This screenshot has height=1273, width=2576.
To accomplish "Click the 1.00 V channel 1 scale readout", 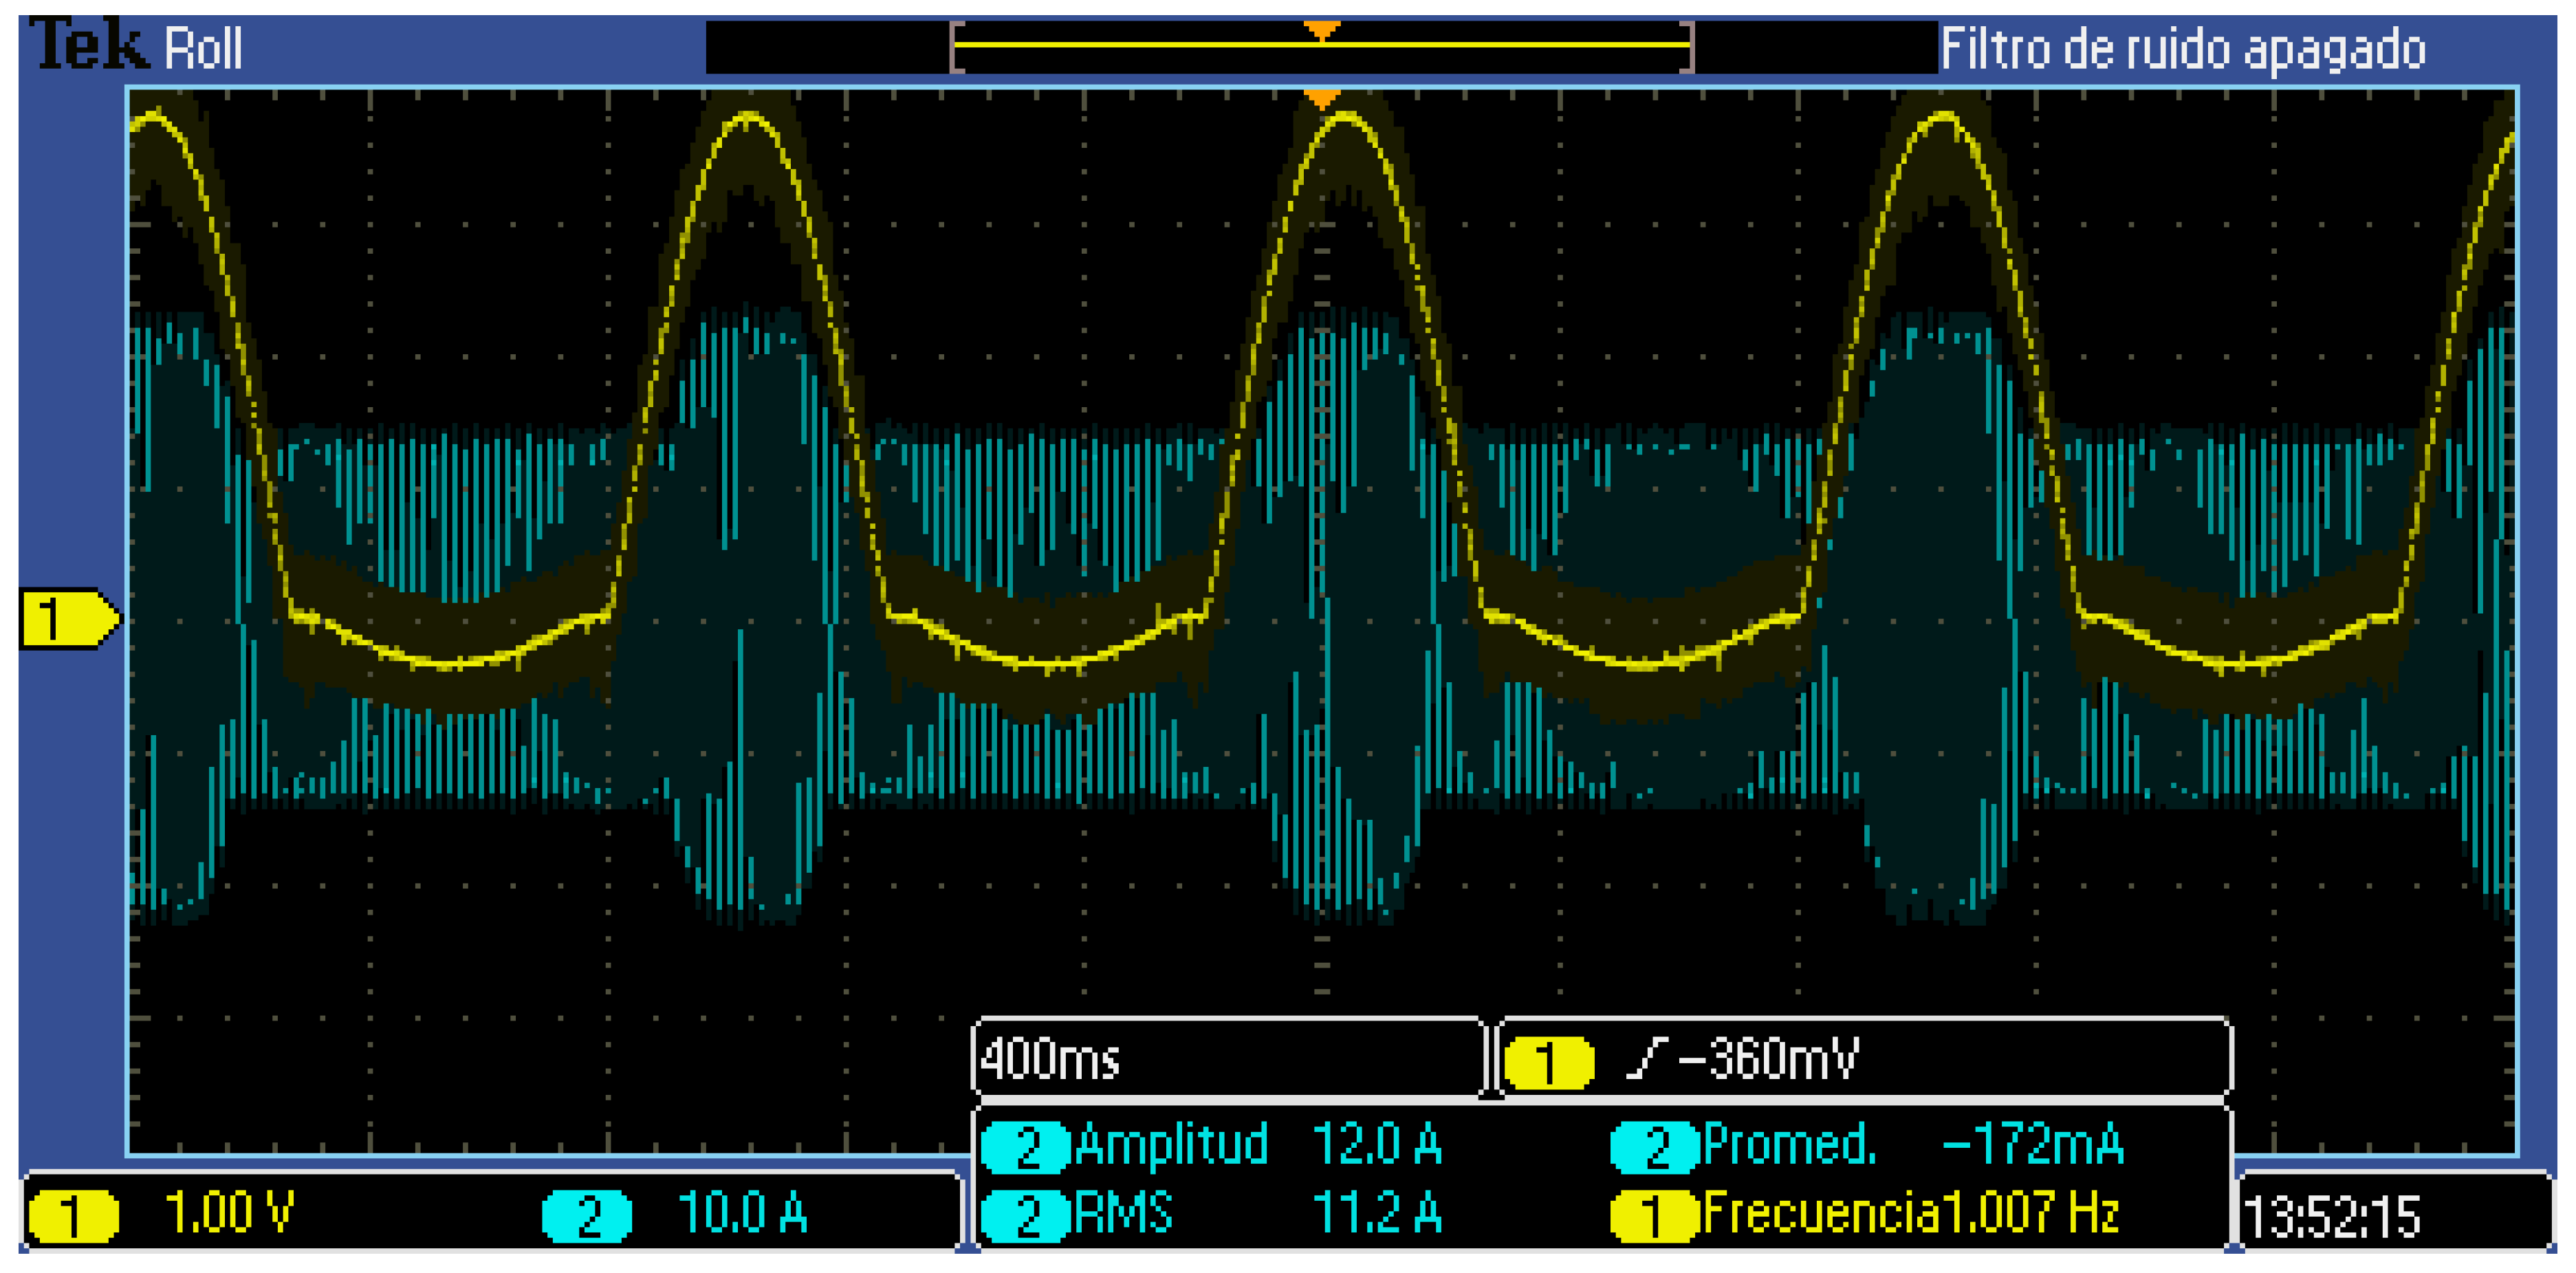I will (229, 1213).
